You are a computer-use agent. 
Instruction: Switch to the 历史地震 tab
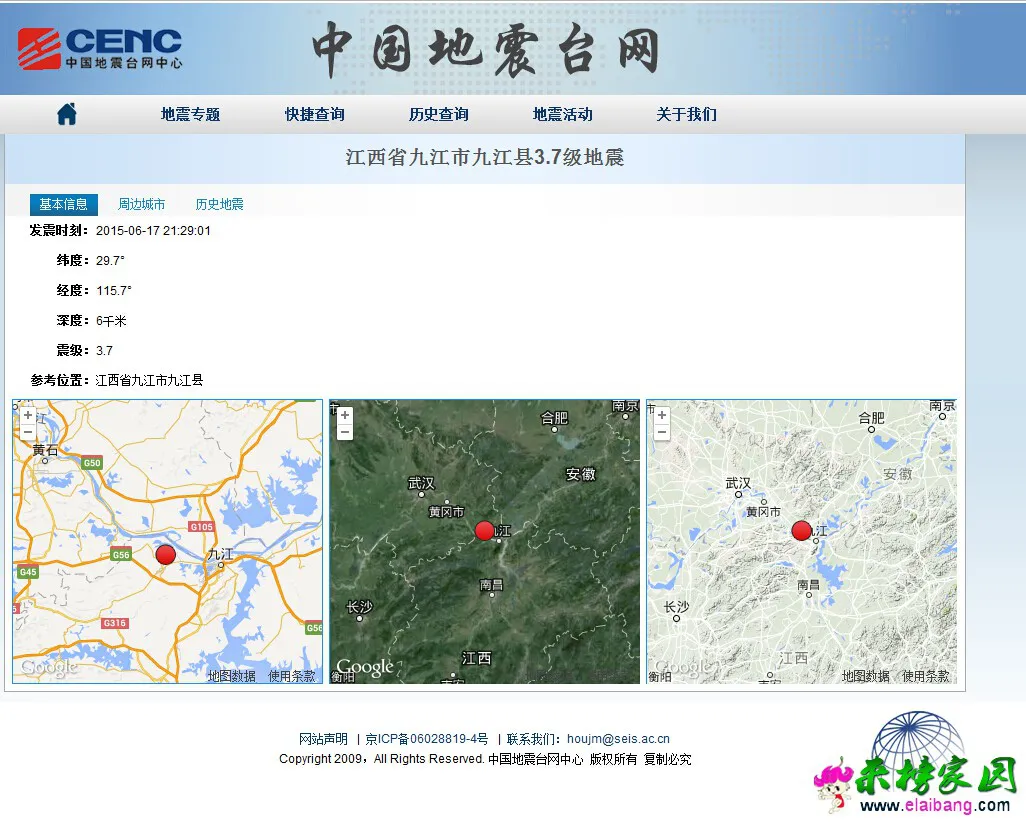click(x=219, y=204)
